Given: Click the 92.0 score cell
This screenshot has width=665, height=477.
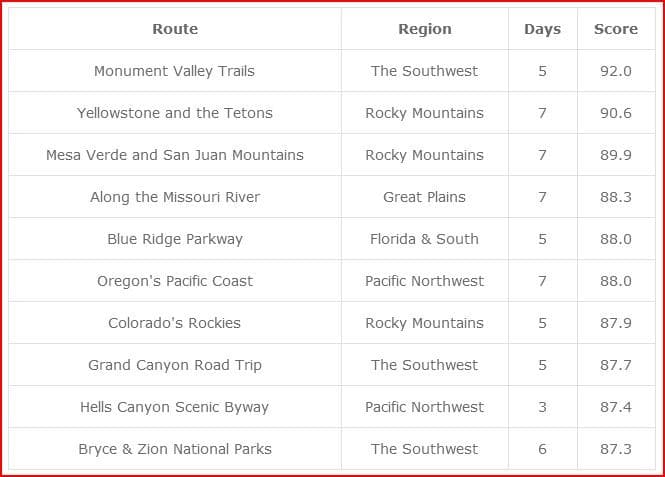Looking at the screenshot, I should tap(615, 71).
